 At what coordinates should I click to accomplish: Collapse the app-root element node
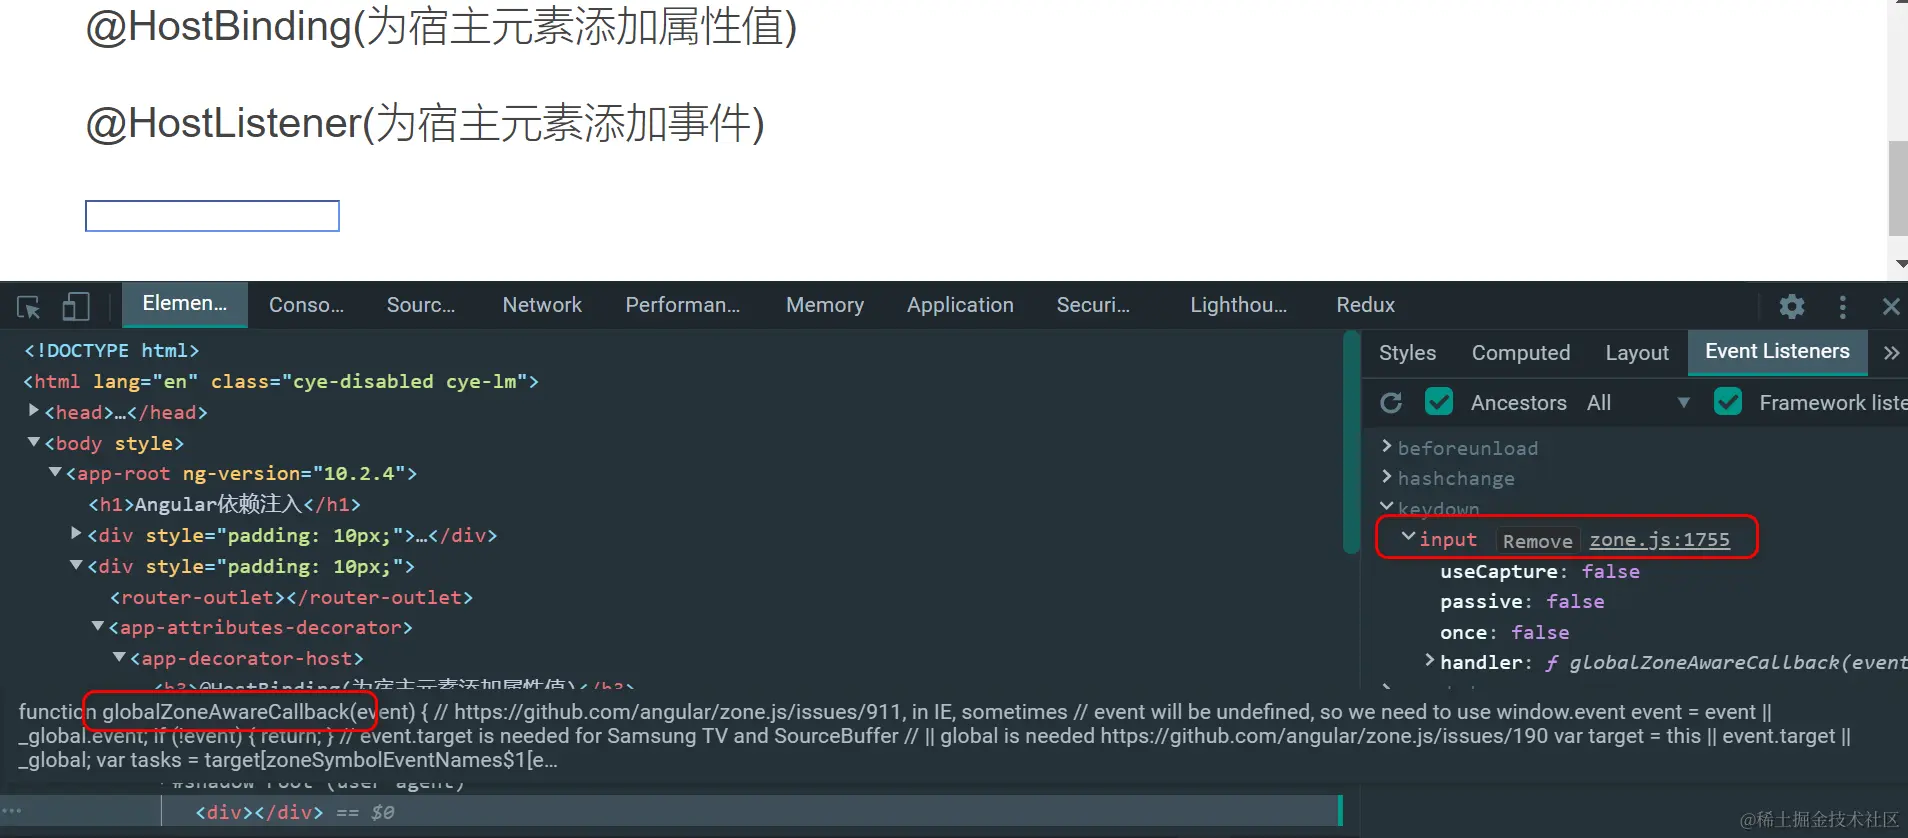tap(56, 472)
